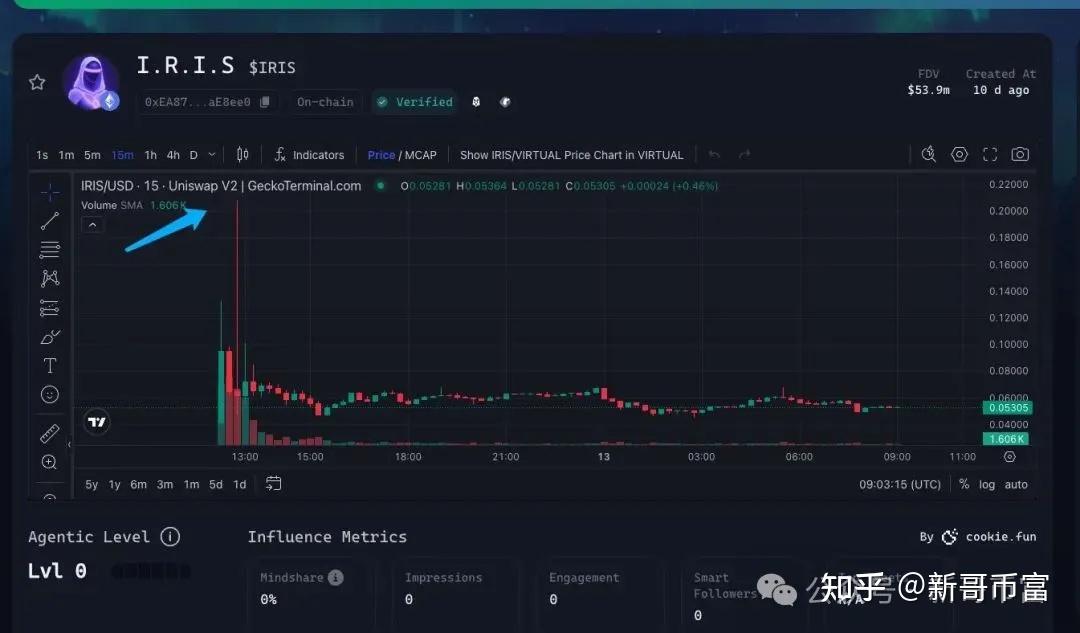1080x633 pixels.
Task: Select the trend line drawing tool
Action: tap(49, 221)
